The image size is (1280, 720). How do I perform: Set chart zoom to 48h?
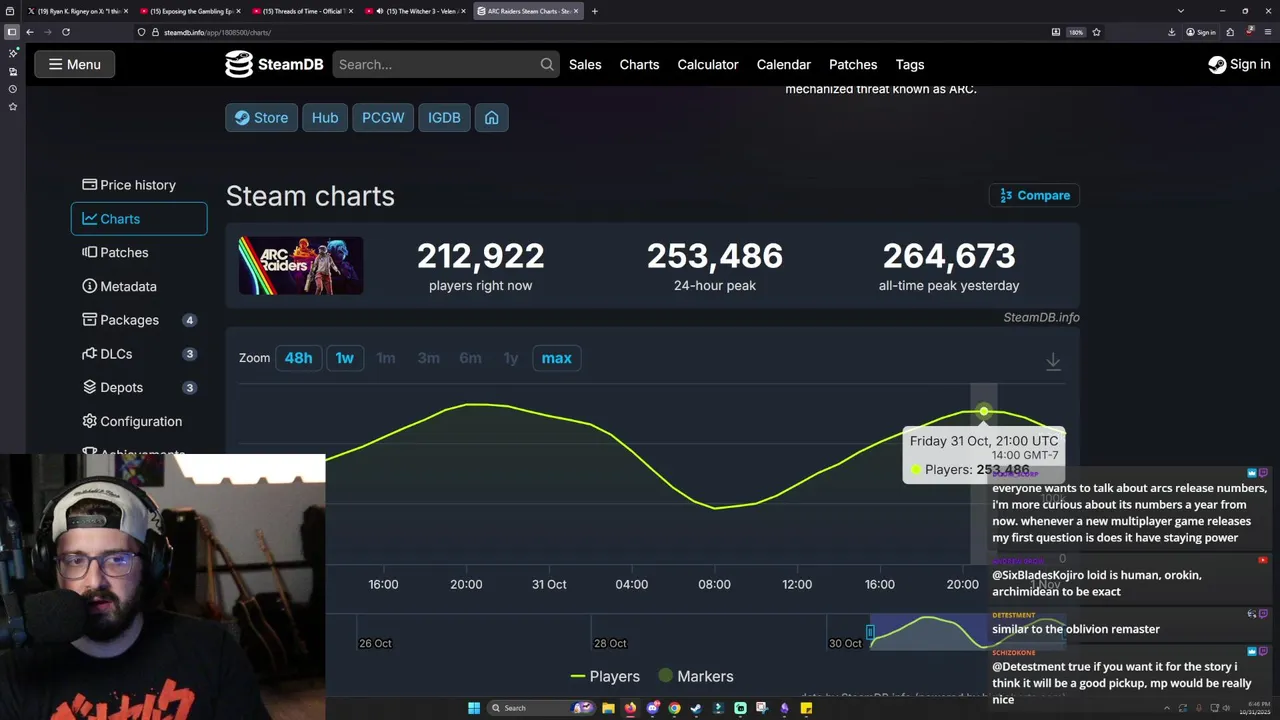click(x=298, y=358)
